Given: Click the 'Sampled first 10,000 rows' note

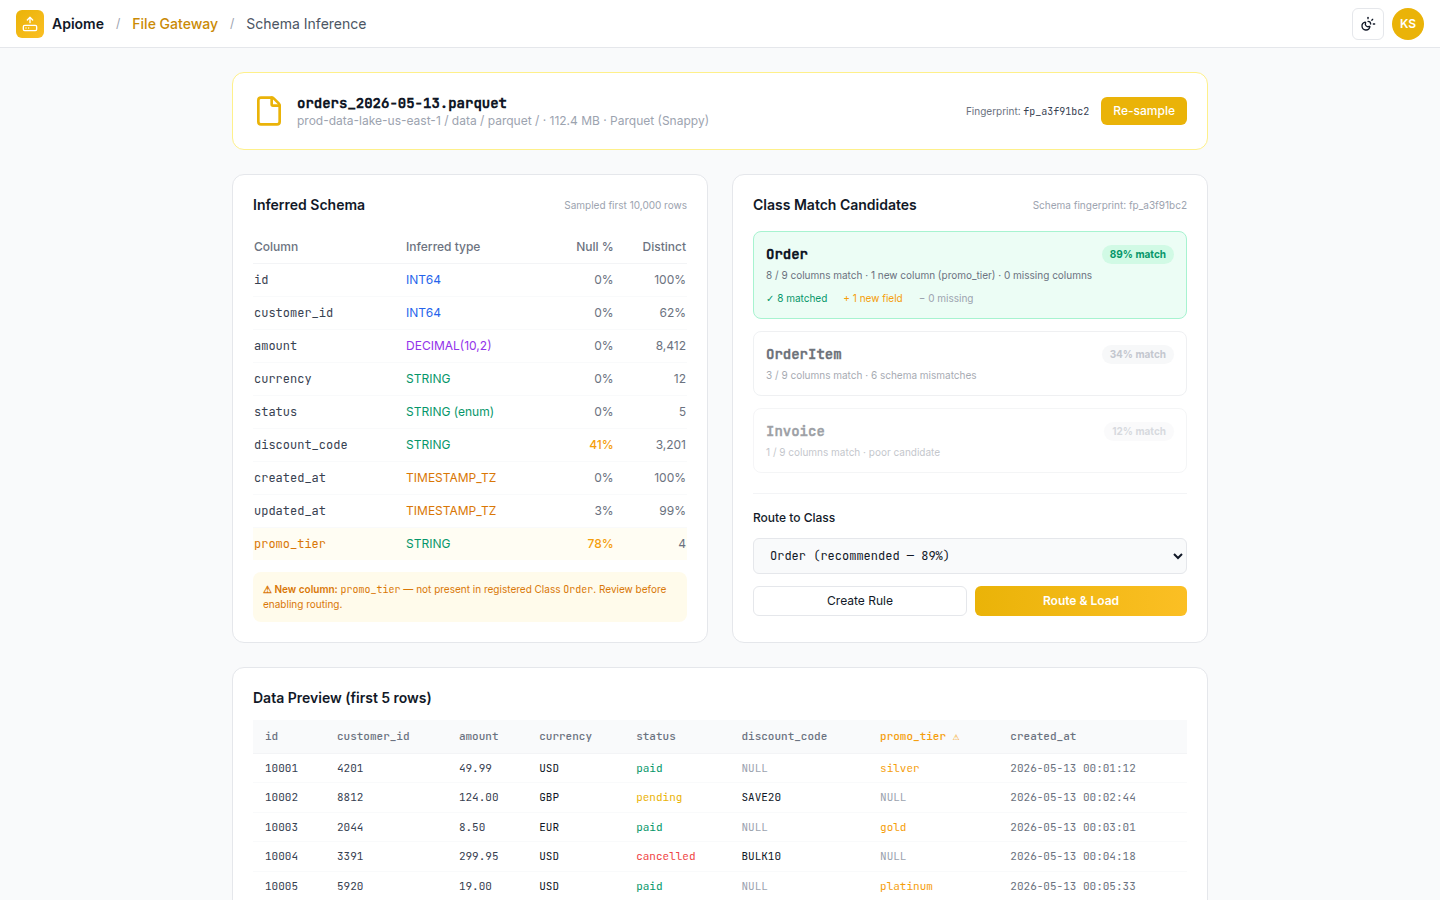Looking at the screenshot, I should point(625,206).
